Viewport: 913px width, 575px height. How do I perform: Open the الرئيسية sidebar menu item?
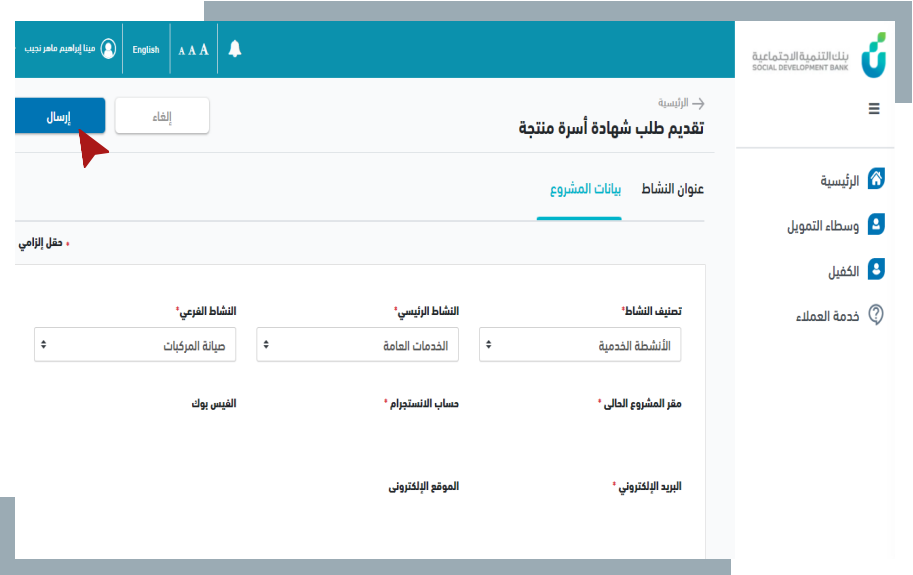point(840,181)
